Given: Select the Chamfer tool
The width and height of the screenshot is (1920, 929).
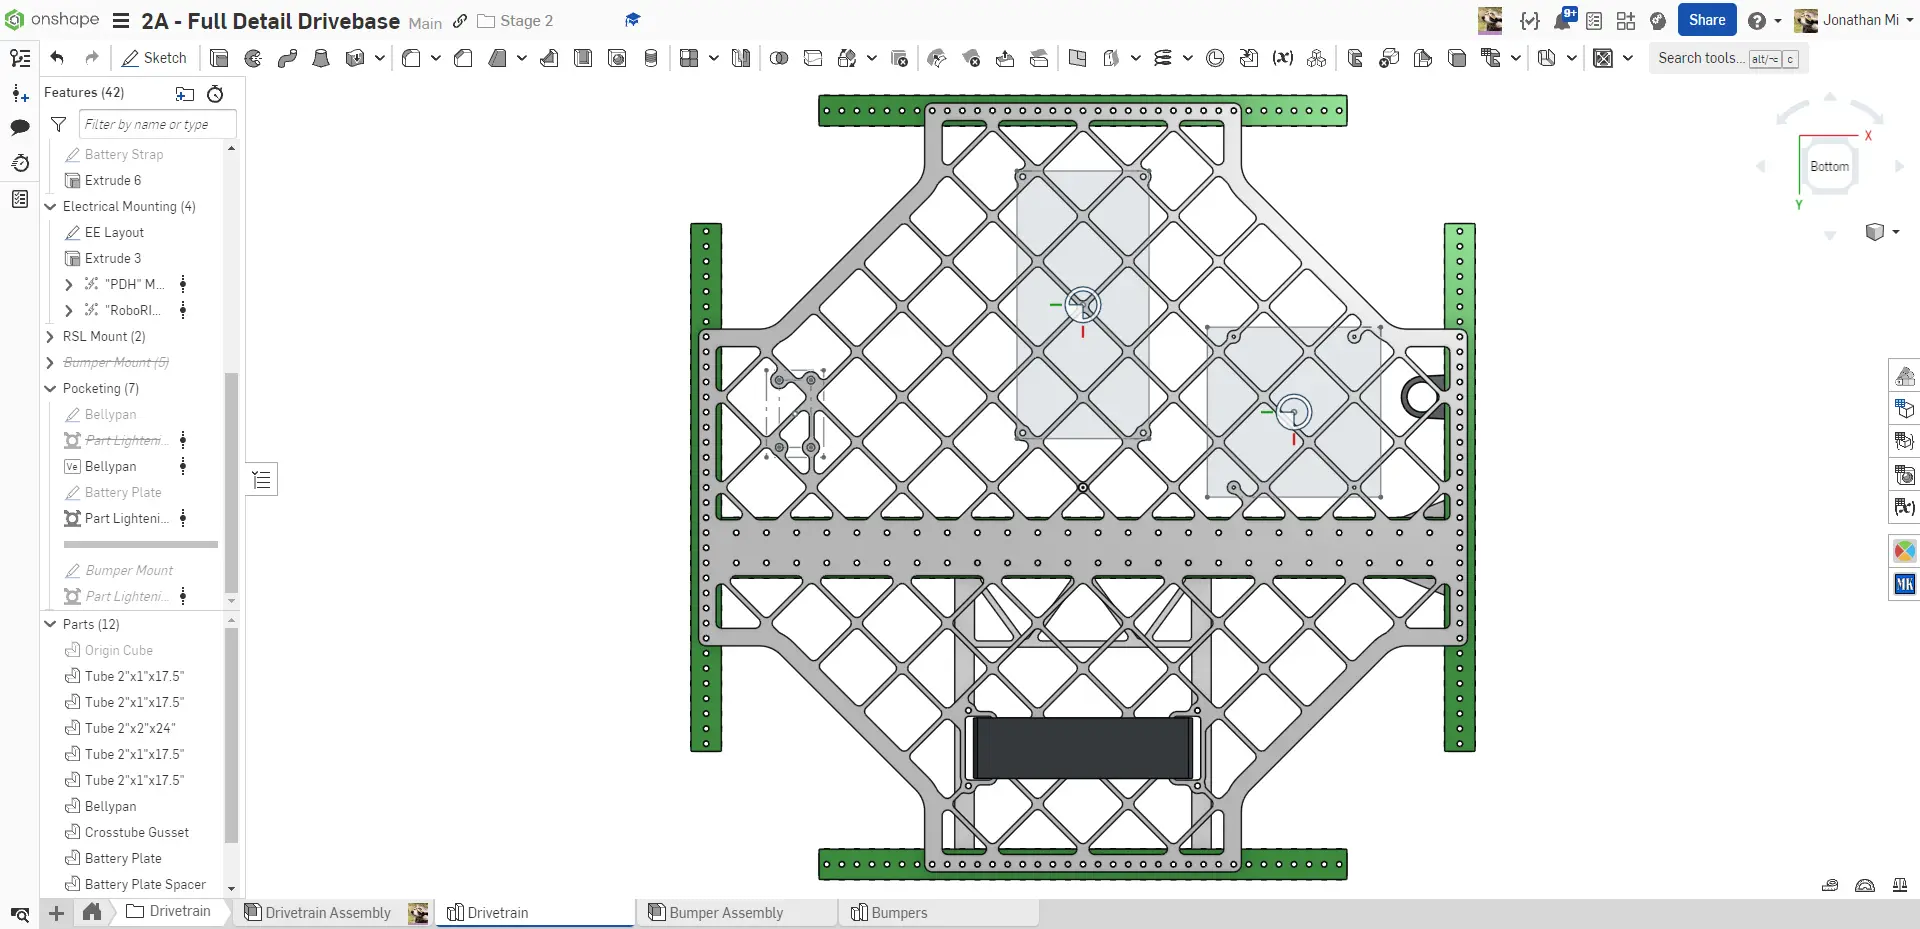Looking at the screenshot, I should pyautogui.click(x=463, y=58).
